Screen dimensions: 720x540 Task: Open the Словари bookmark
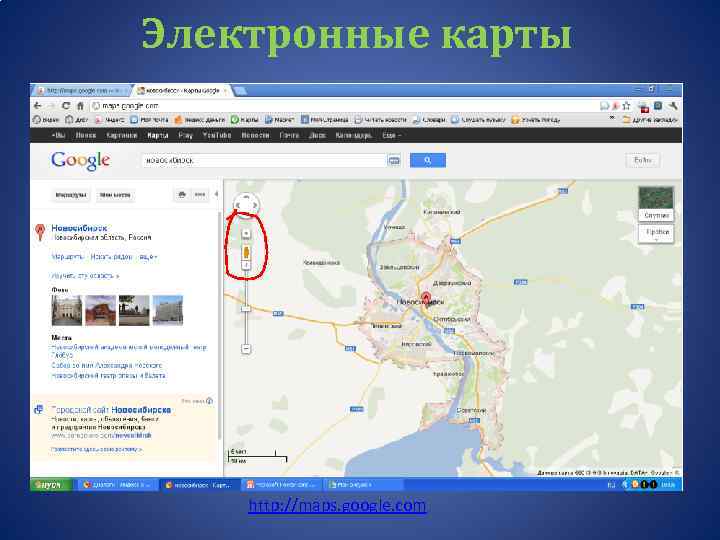point(429,120)
